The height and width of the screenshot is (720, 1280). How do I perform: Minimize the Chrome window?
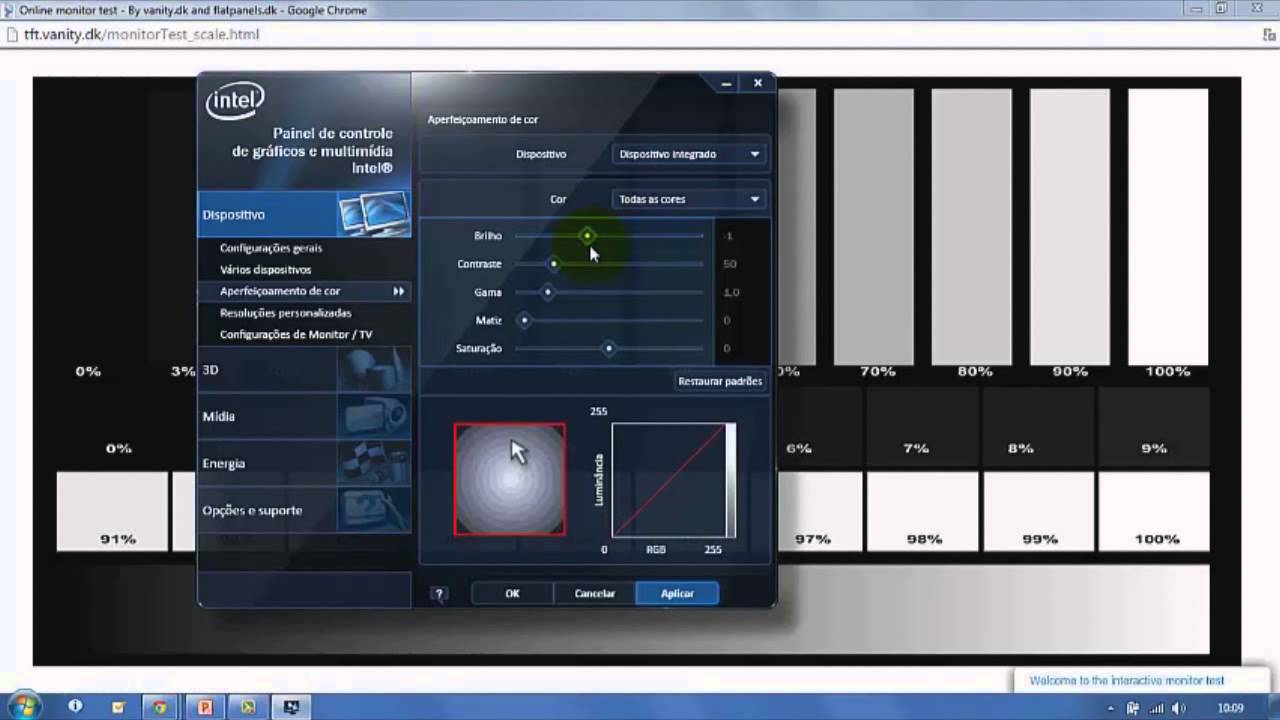click(1197, 8)
